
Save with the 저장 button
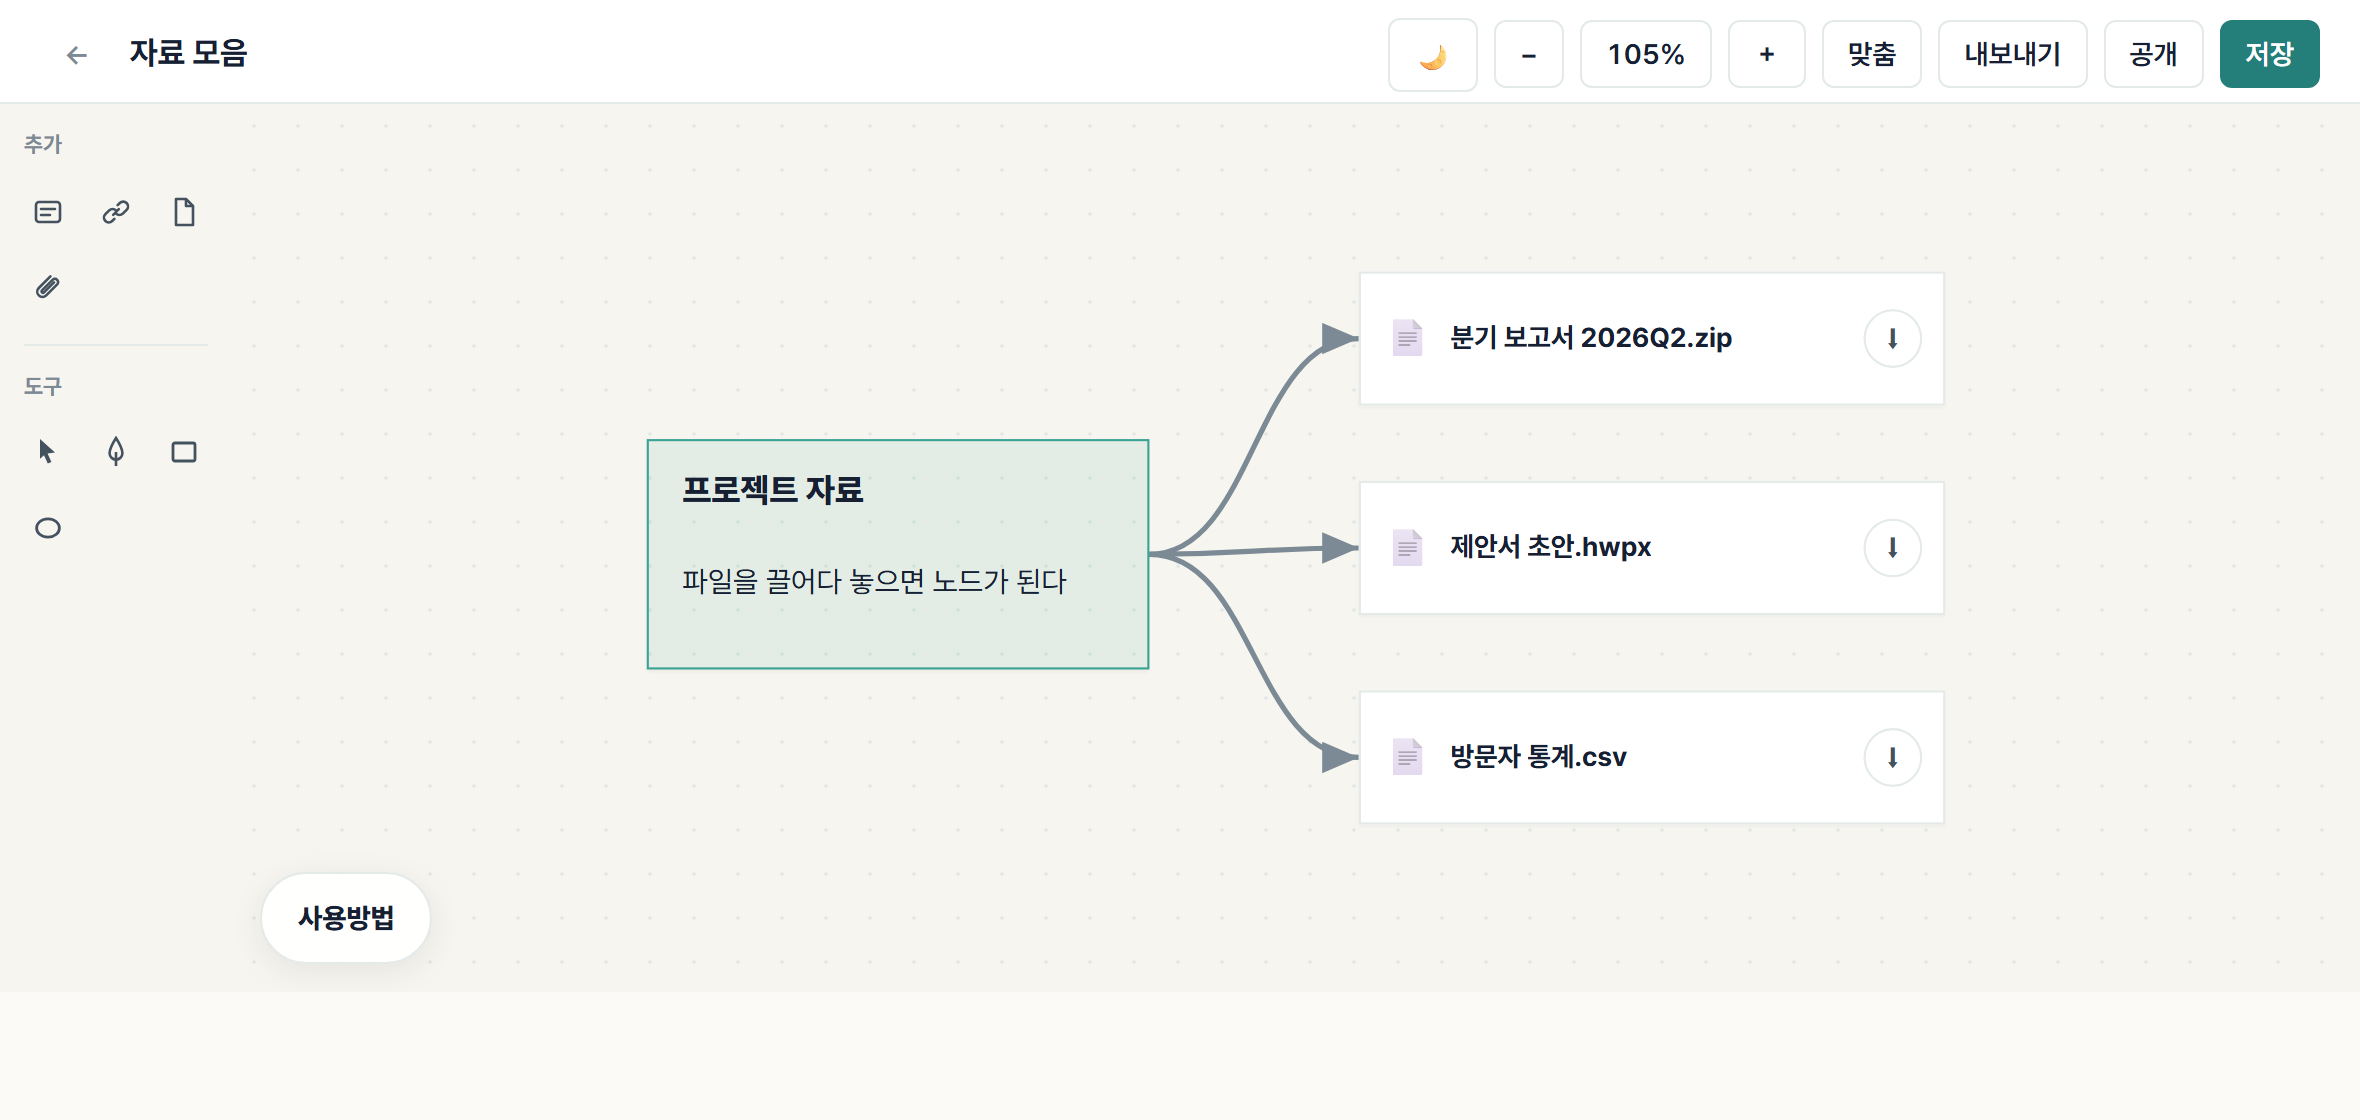click(2270, 55)
